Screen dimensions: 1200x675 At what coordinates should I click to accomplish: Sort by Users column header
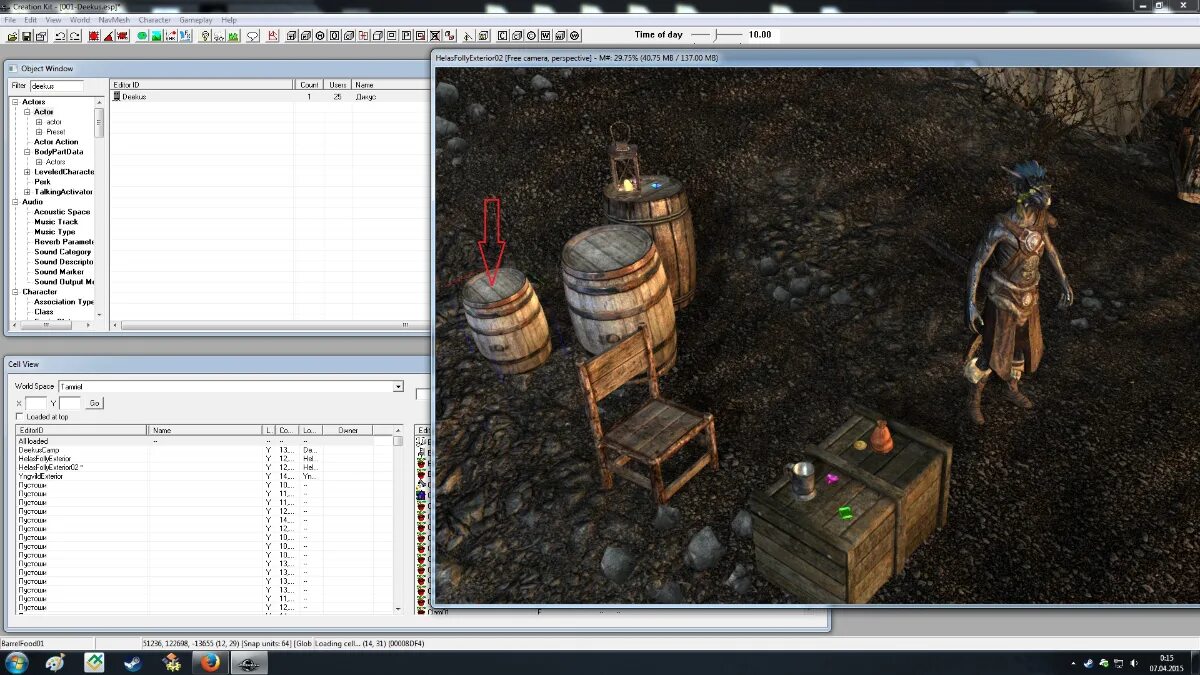(338, 85)
